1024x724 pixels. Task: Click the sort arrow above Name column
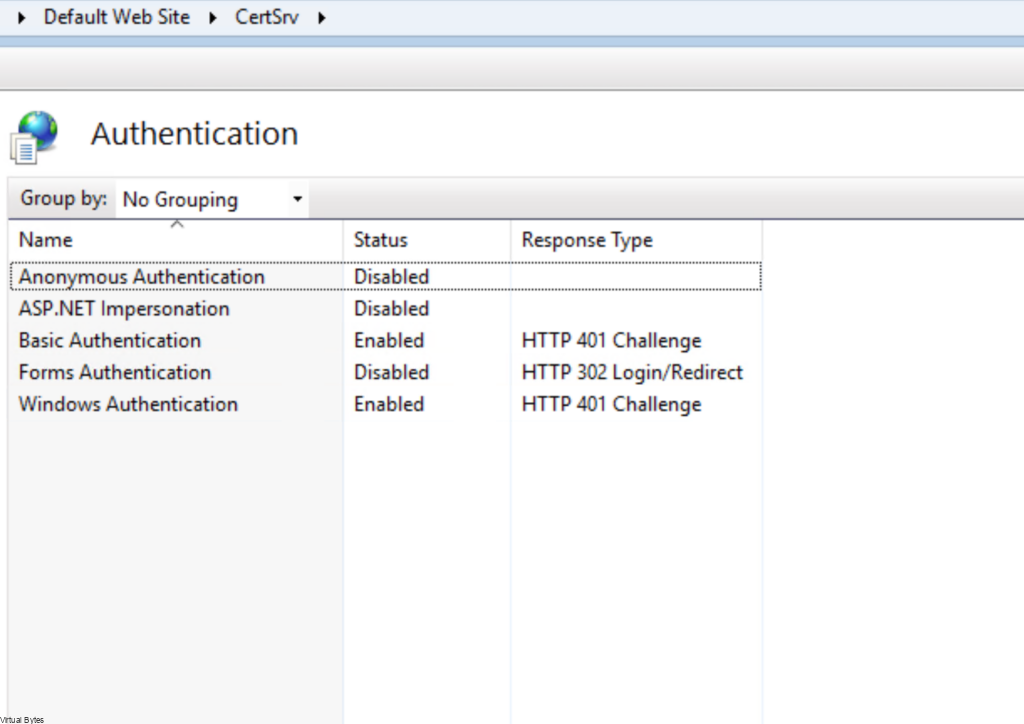click(177, 225)
